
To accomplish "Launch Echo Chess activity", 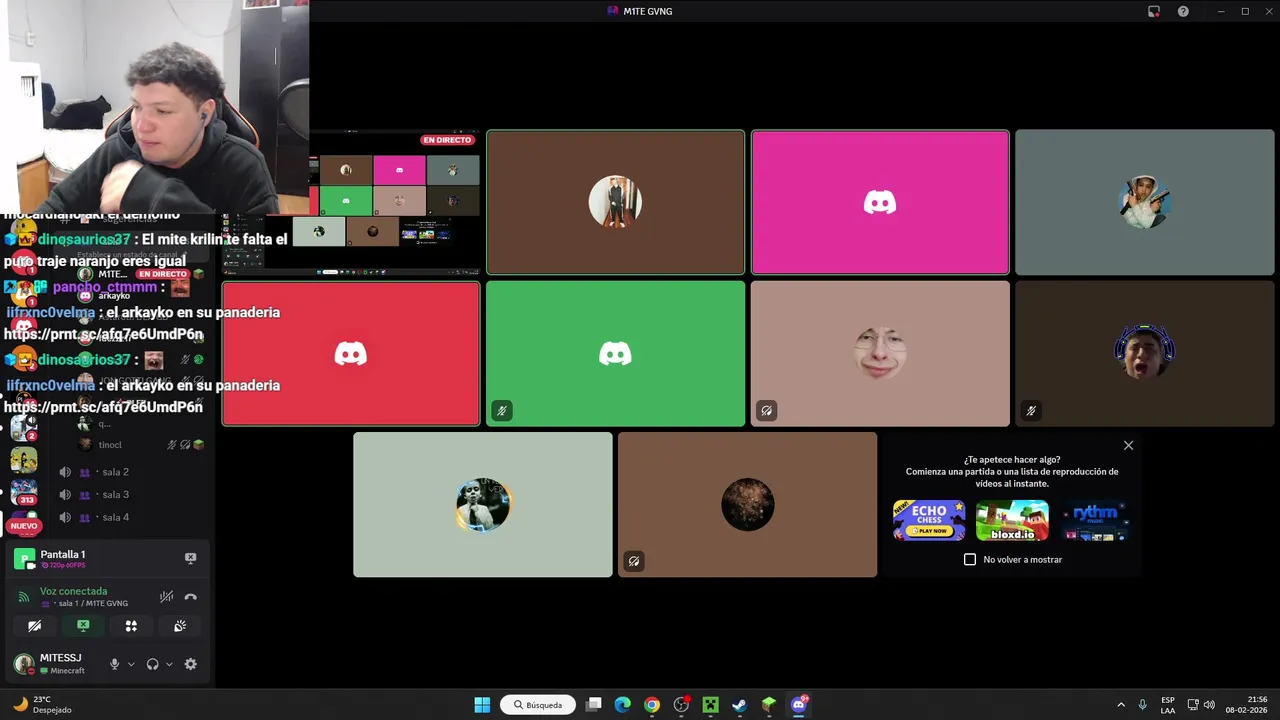I will [929, 521].
